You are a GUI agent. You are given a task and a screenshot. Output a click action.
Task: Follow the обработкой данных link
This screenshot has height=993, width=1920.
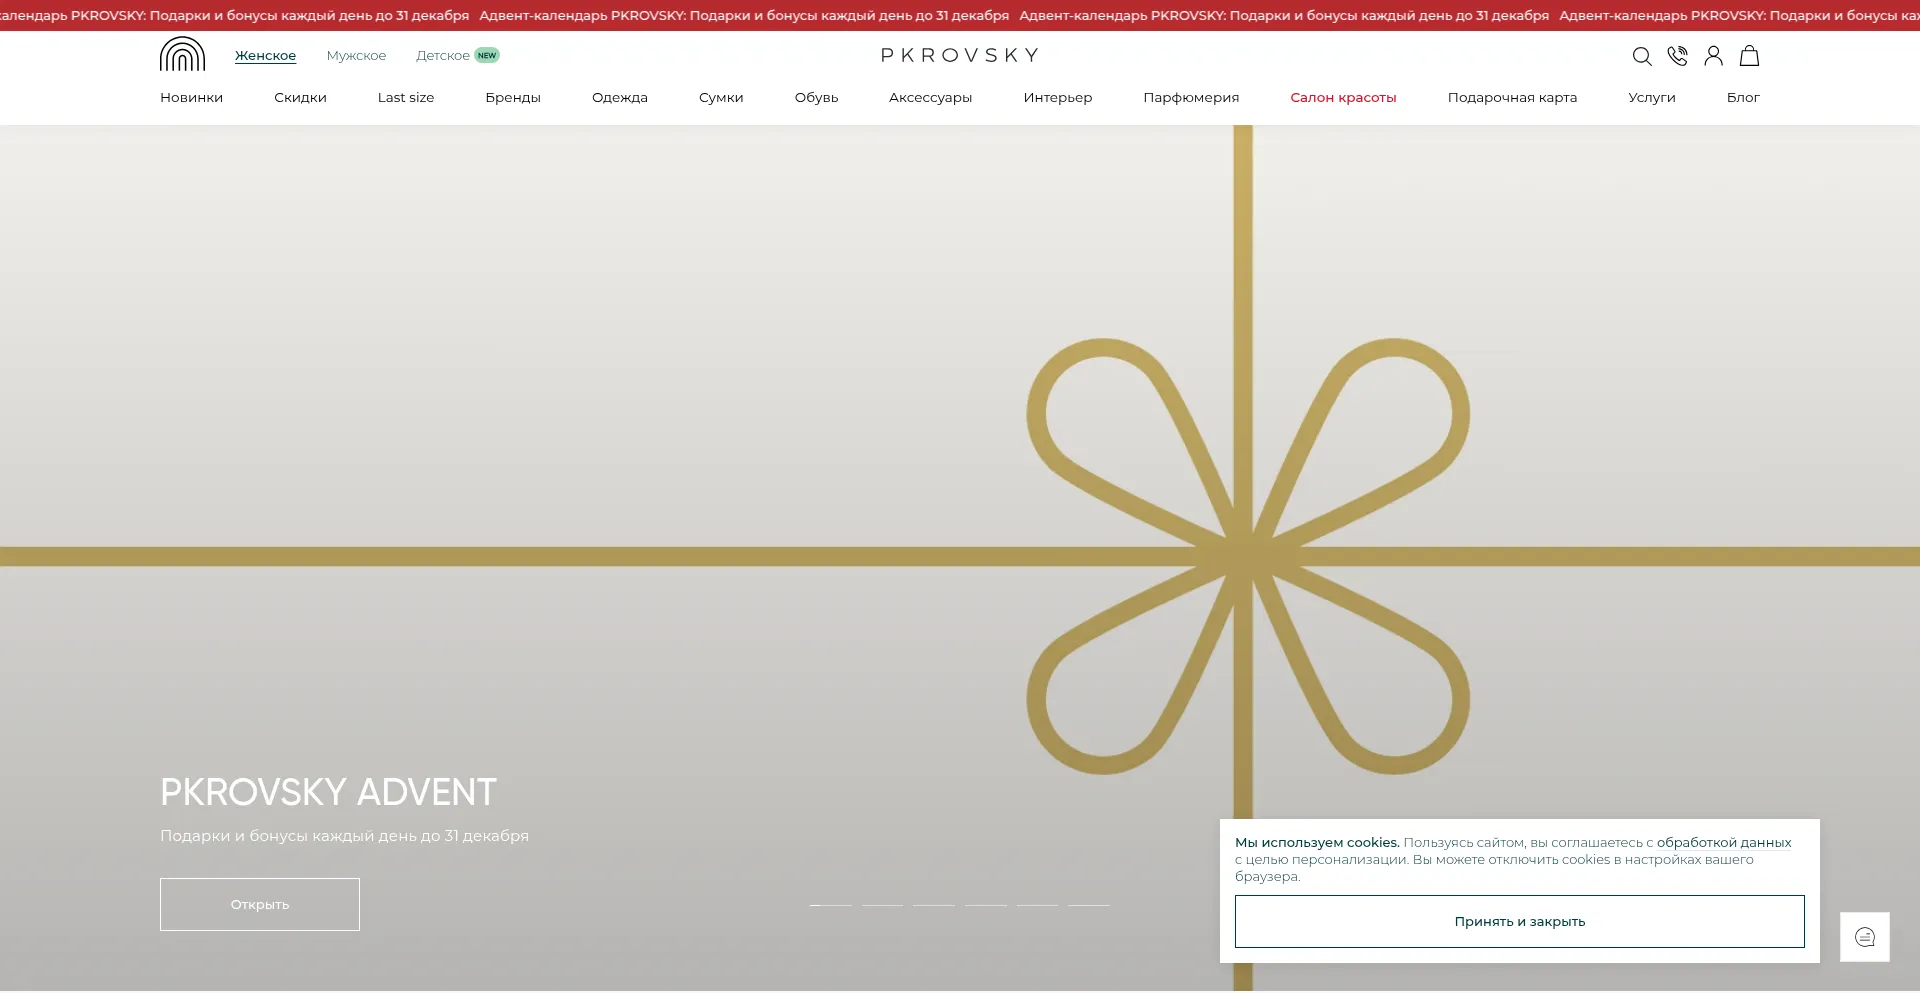(1723, 843)
